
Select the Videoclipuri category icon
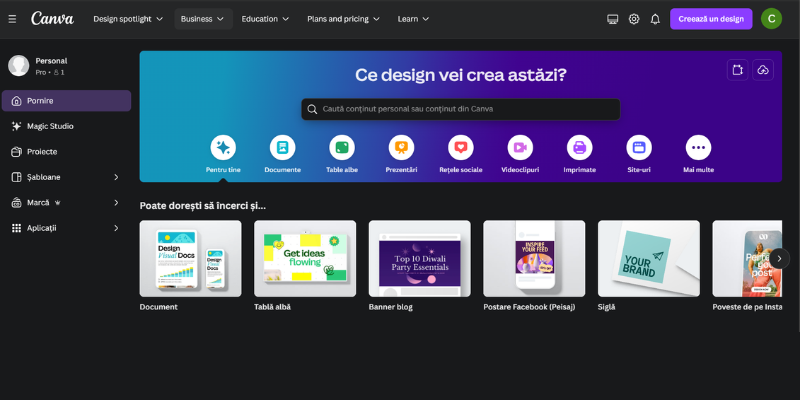[520, 147]
